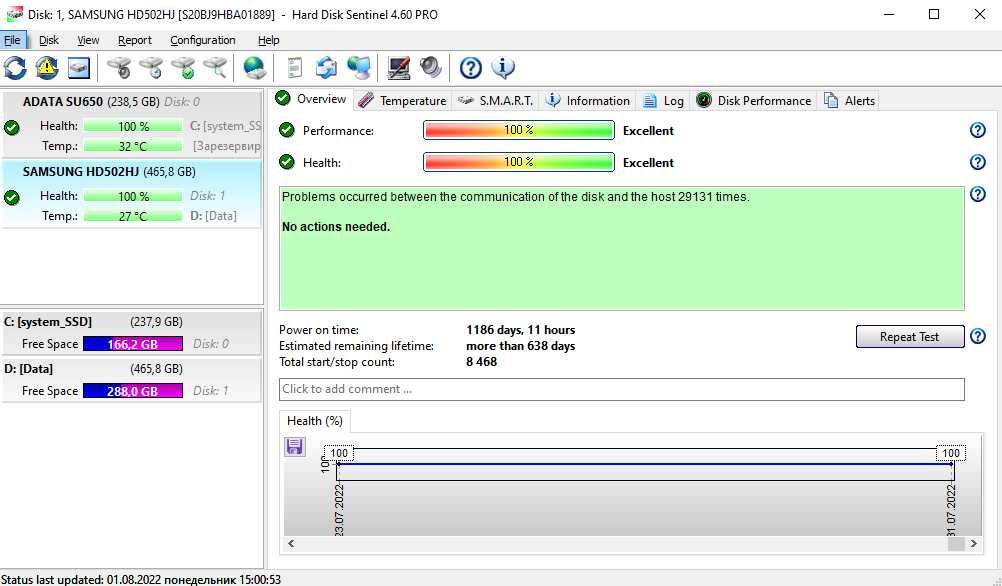This screenshot has height=586, width=1002.
Task: Click the Repeat Test button
Action: point(909,337)
